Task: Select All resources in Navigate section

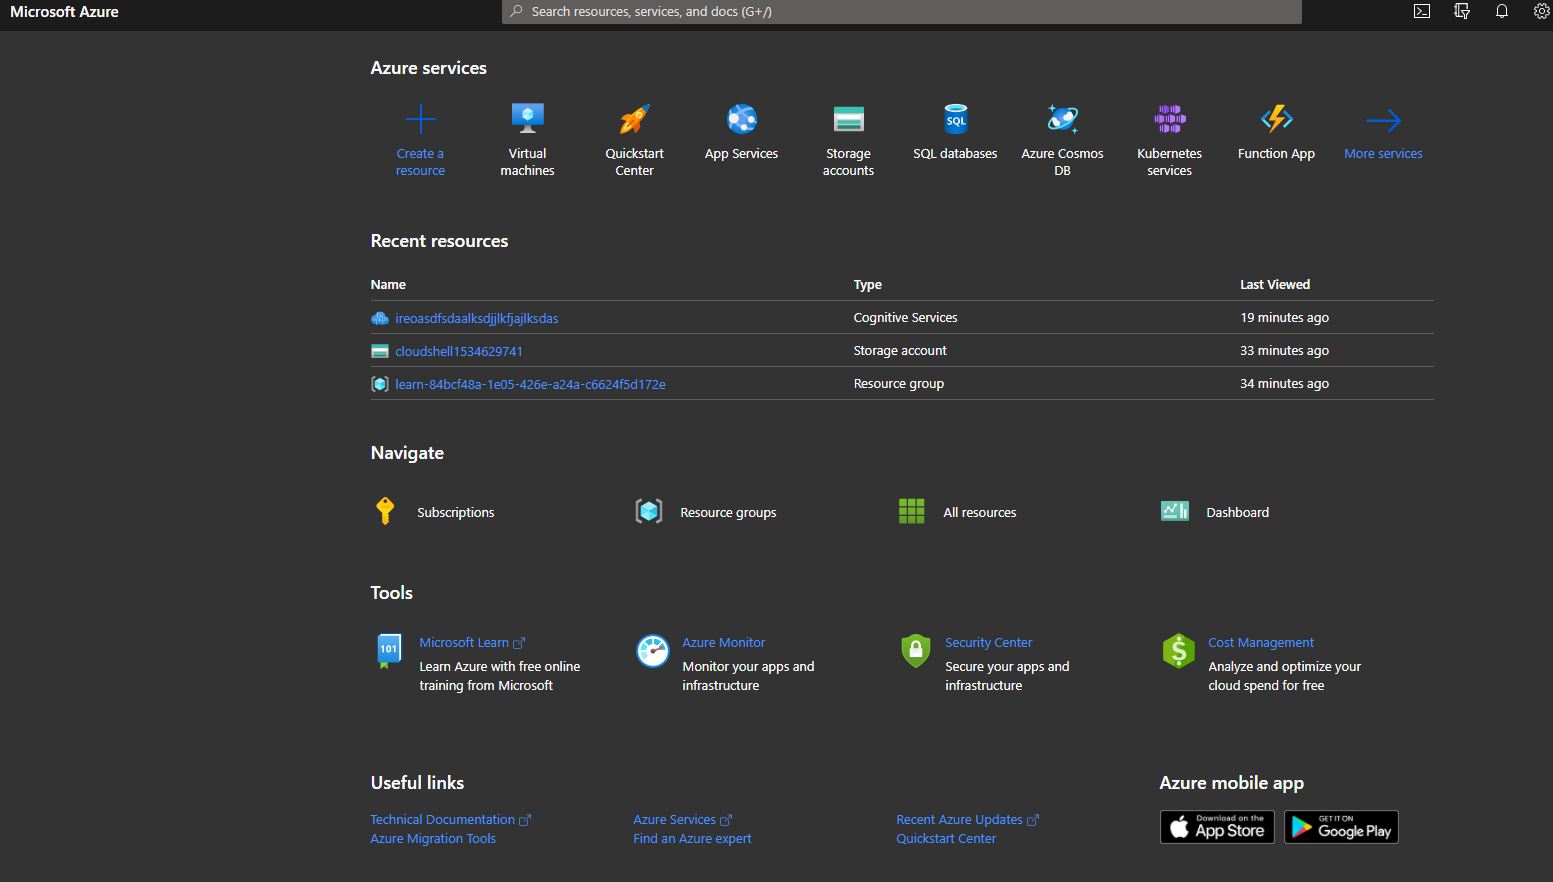Action: coord(979,511)
